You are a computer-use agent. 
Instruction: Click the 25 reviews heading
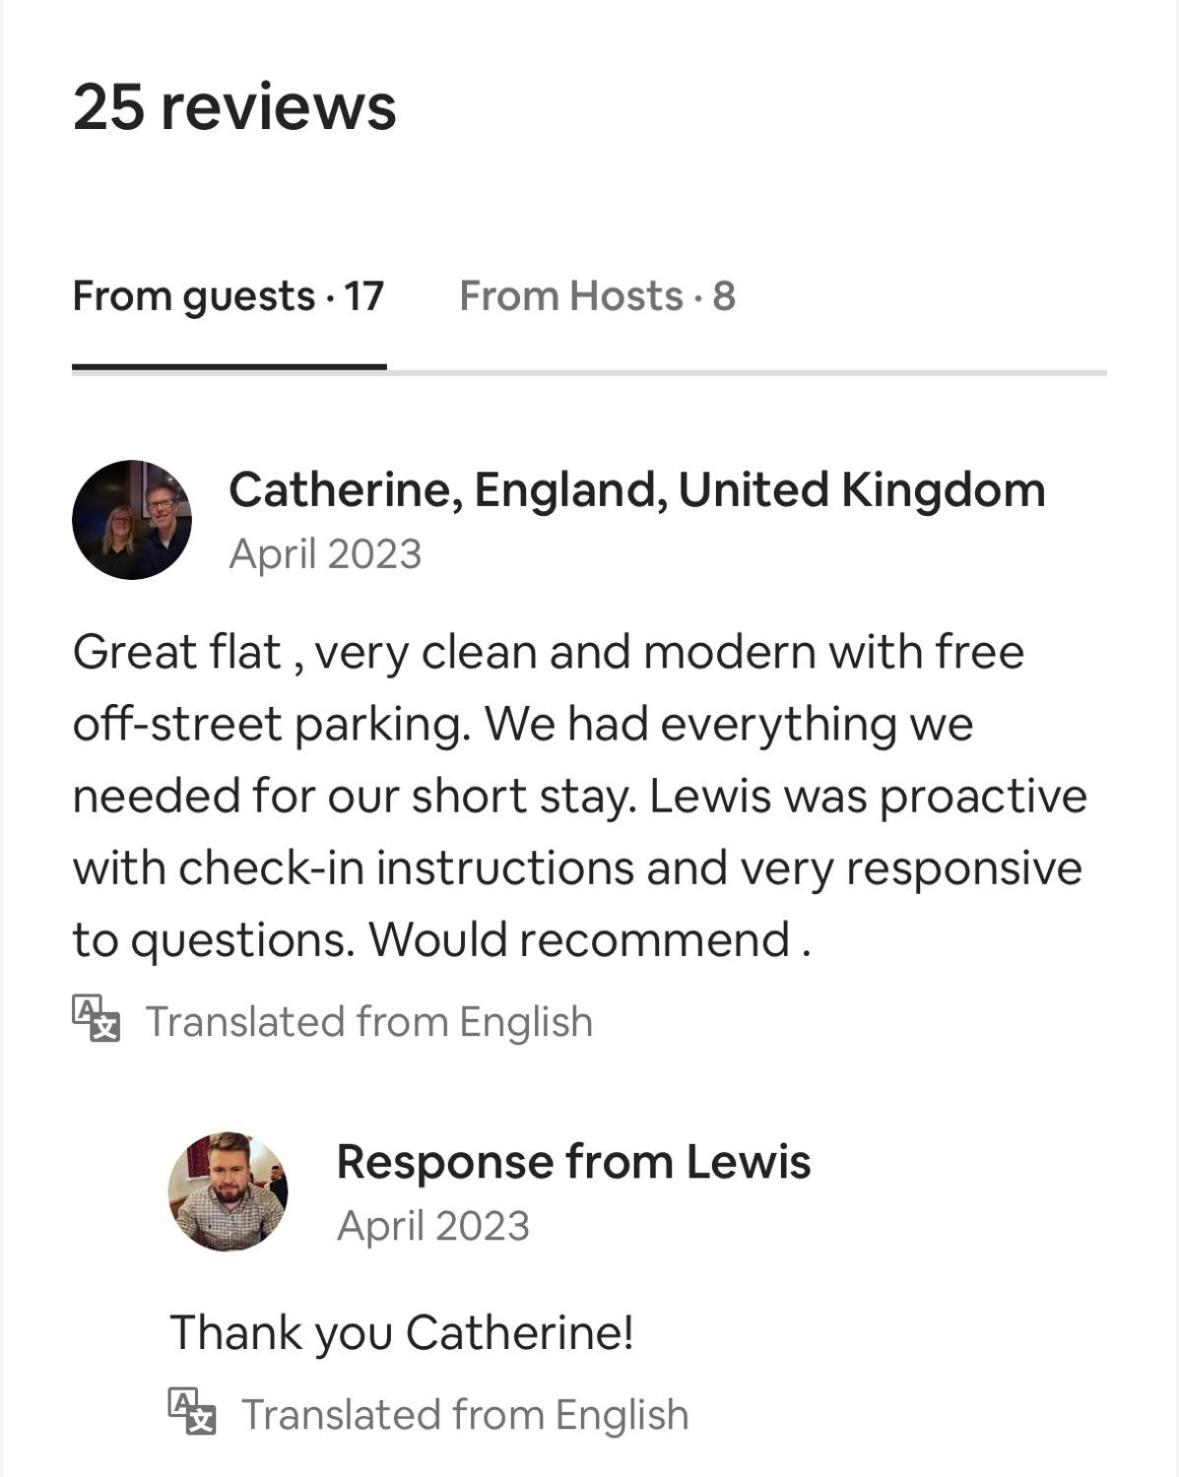(x=235, y=106)
